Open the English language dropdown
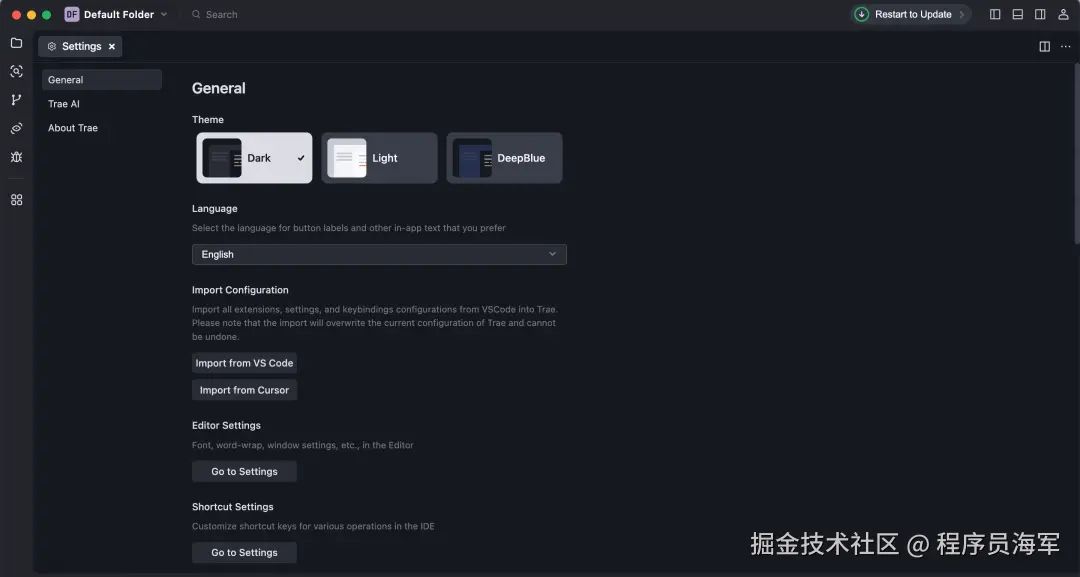 click(380, 254)
